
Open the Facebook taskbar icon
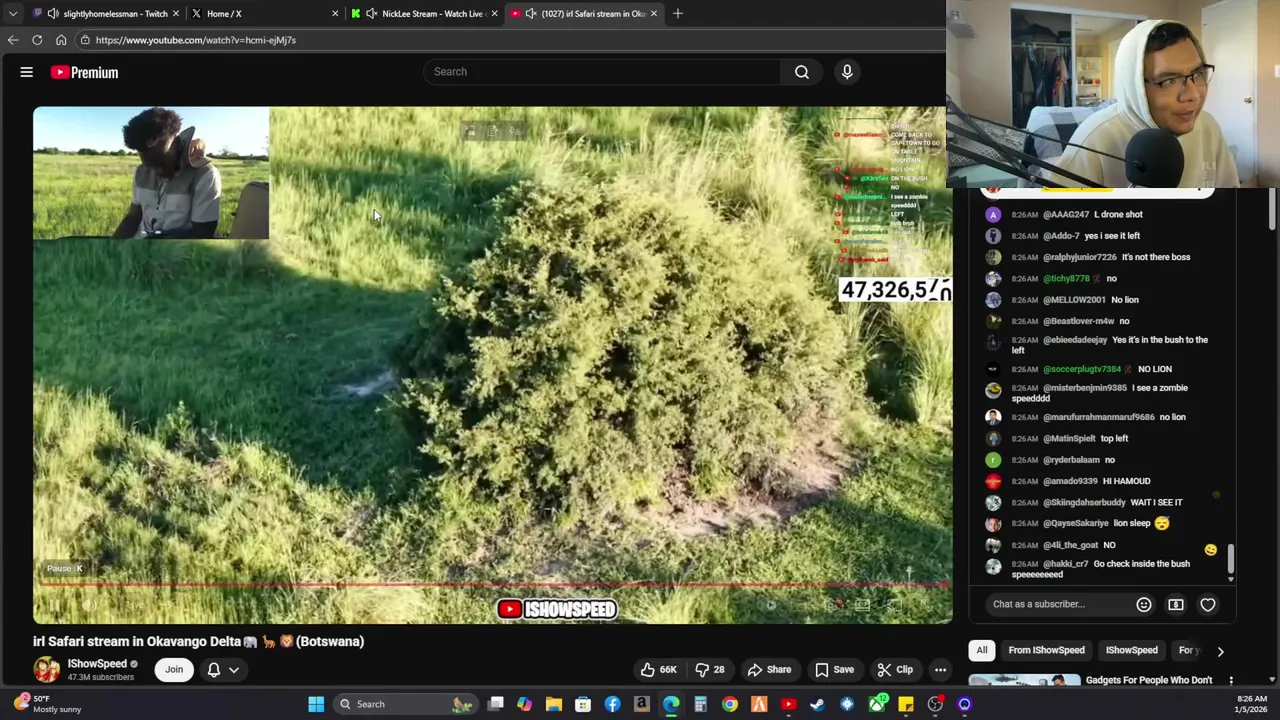612,704
